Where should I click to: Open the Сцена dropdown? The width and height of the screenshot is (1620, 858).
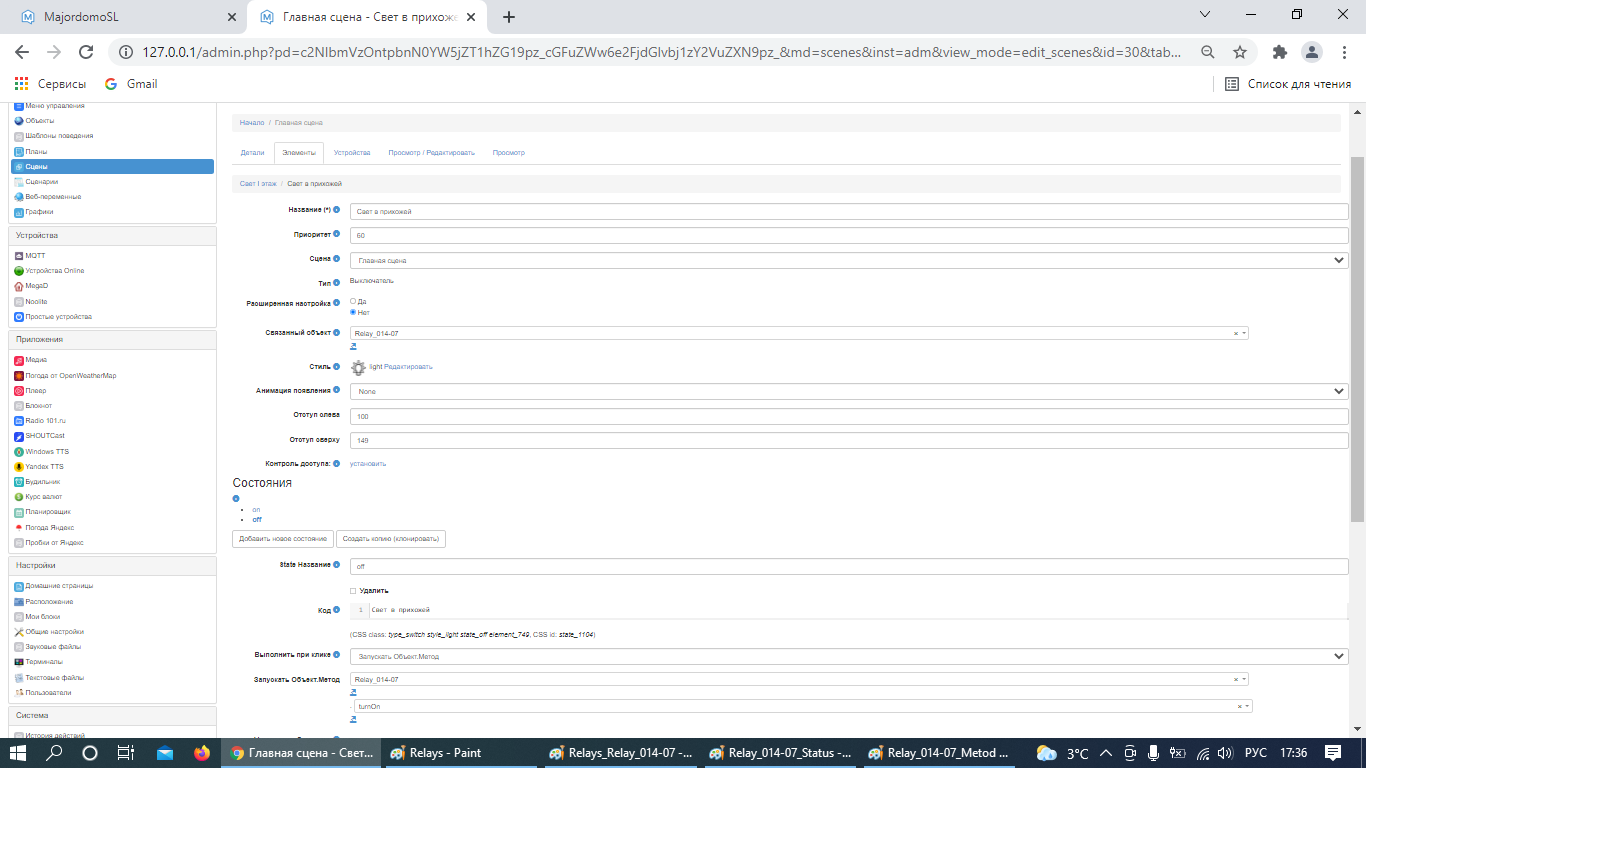849,260
